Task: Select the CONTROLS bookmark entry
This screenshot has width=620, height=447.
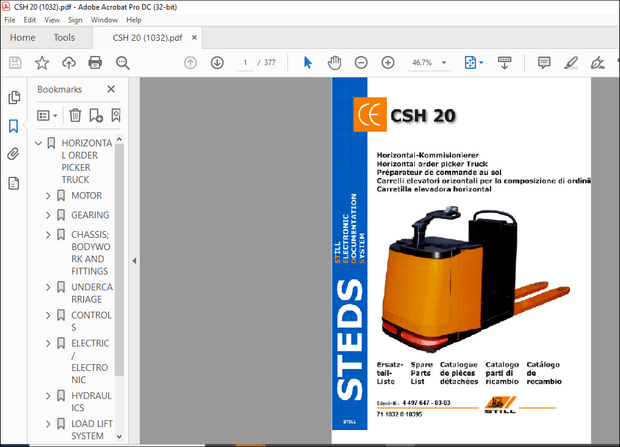Action: [91, 321]
